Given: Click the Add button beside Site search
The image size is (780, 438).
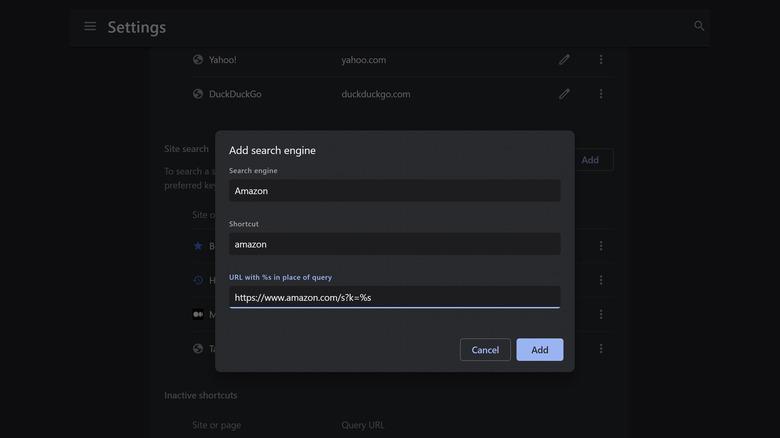Looking at the screenshot, I should point(590,160).
